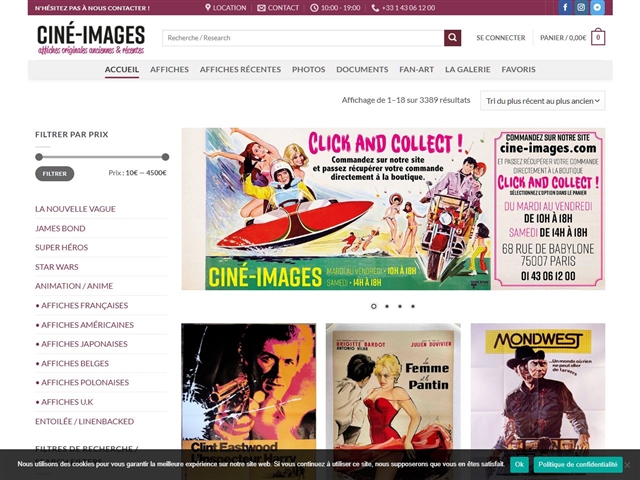Open the cart bag icon
Viewport: 640px width, 480px height.
coord(598,38)
